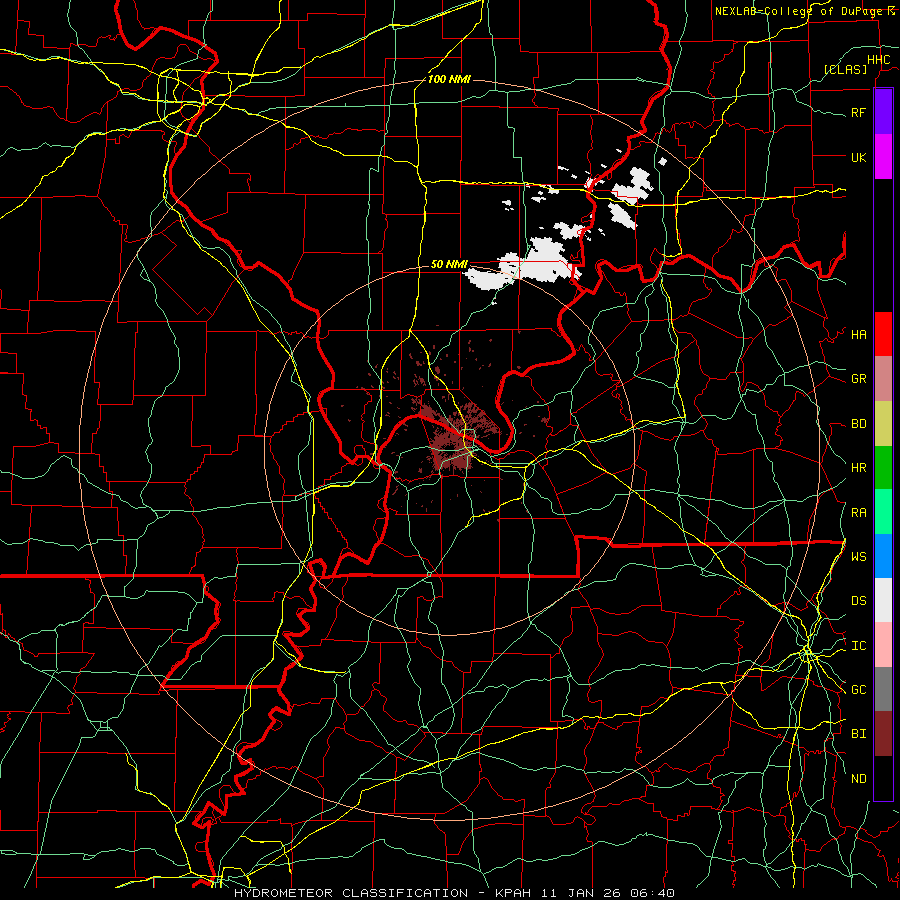This screenshot has width=900, height=900.
Task: Select the gray GC legend swatch
Action: click(883, 689)
